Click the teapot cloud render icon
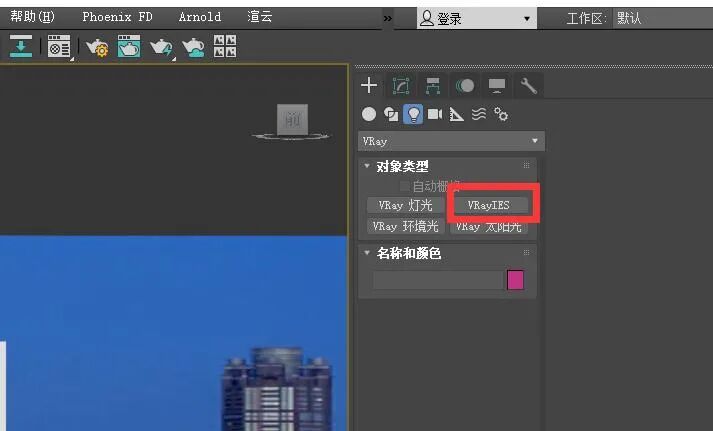Screen dimensions: 713x431 [193, 47]
